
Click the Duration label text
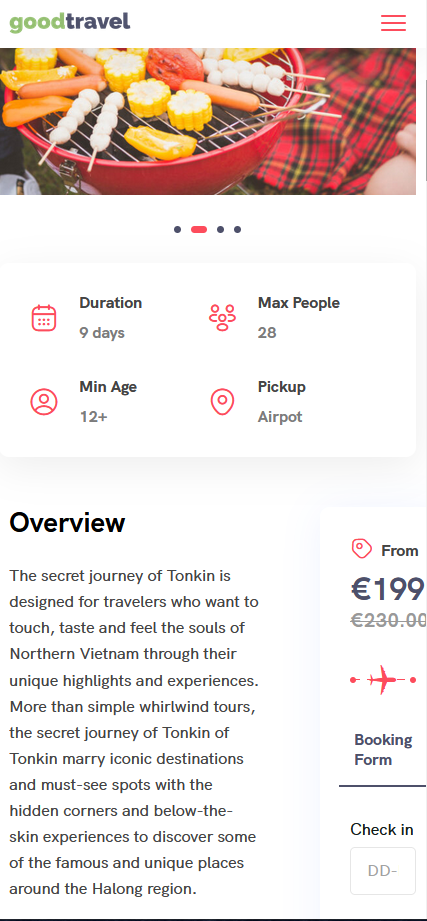[x=110, y=303]
